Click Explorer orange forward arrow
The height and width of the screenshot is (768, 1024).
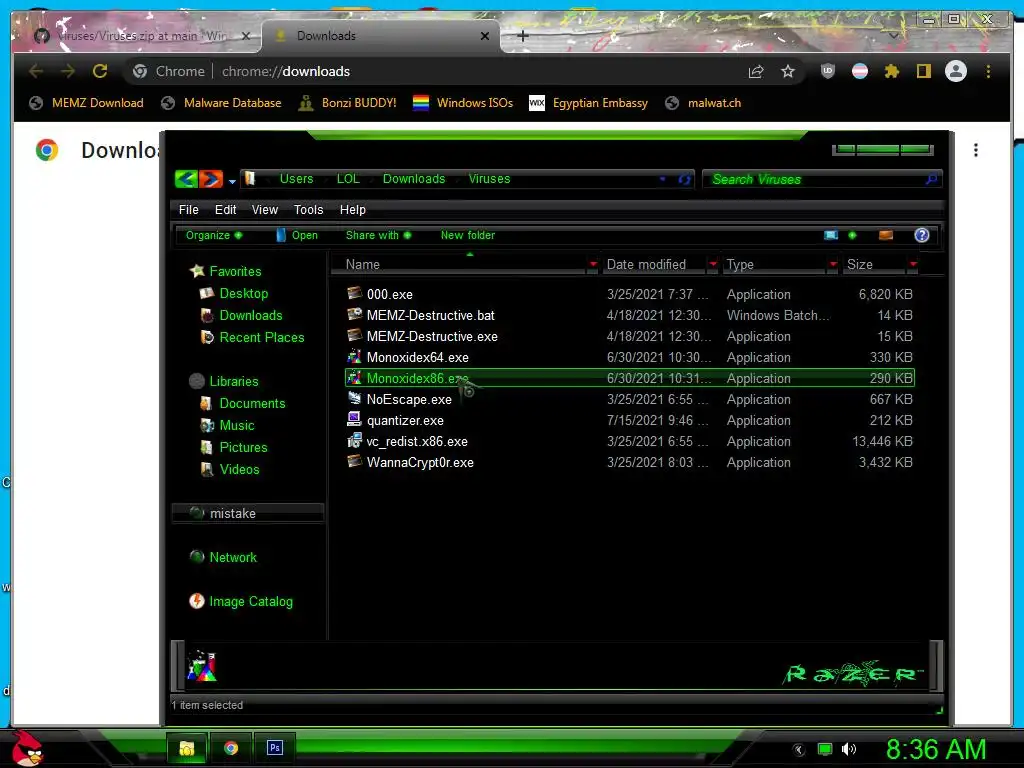pos(210,178)
